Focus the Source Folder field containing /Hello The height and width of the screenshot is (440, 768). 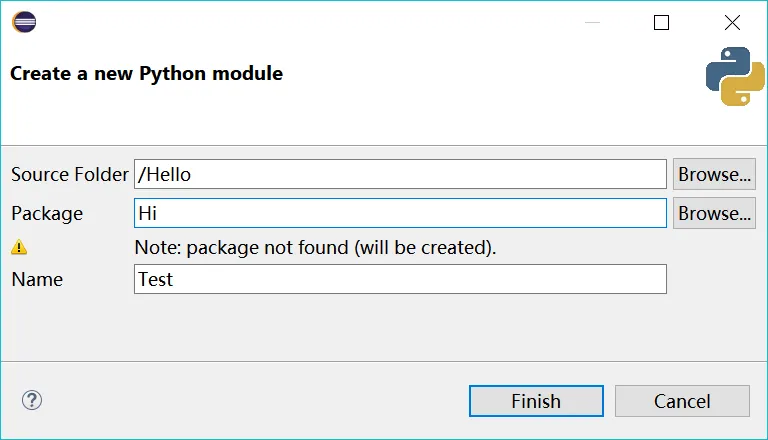click(400, 174)
